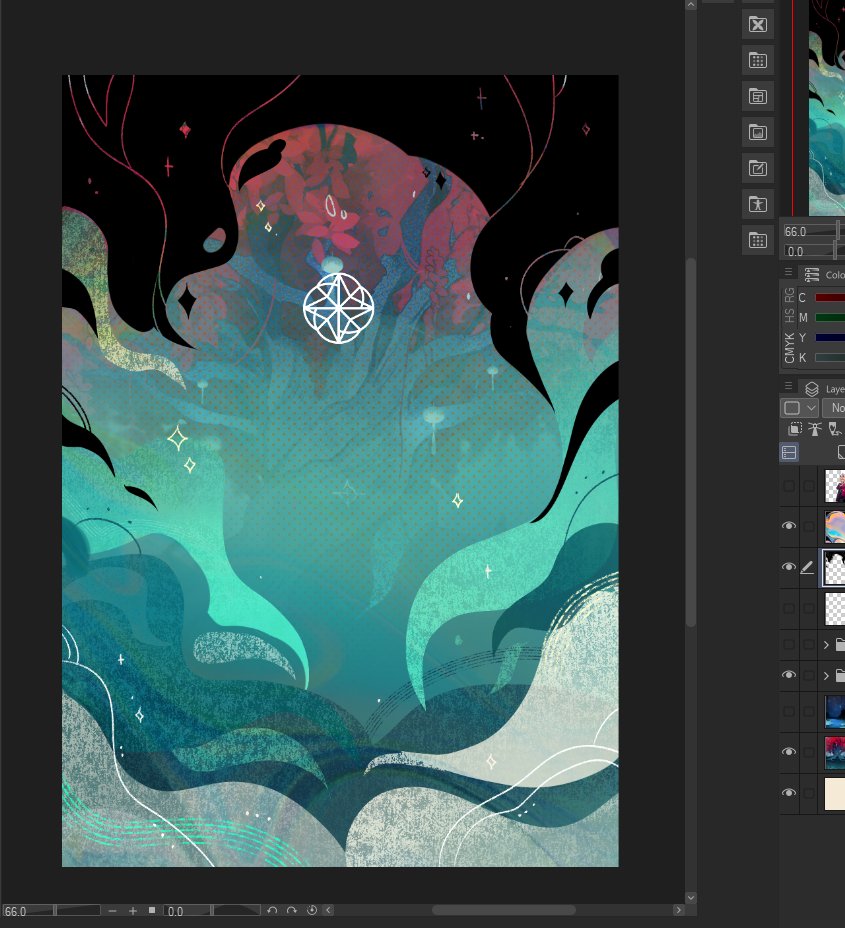Open the Monochromatic pattern material palette
Viewport: 845px width, 928px height.
(x=757, y=60)
